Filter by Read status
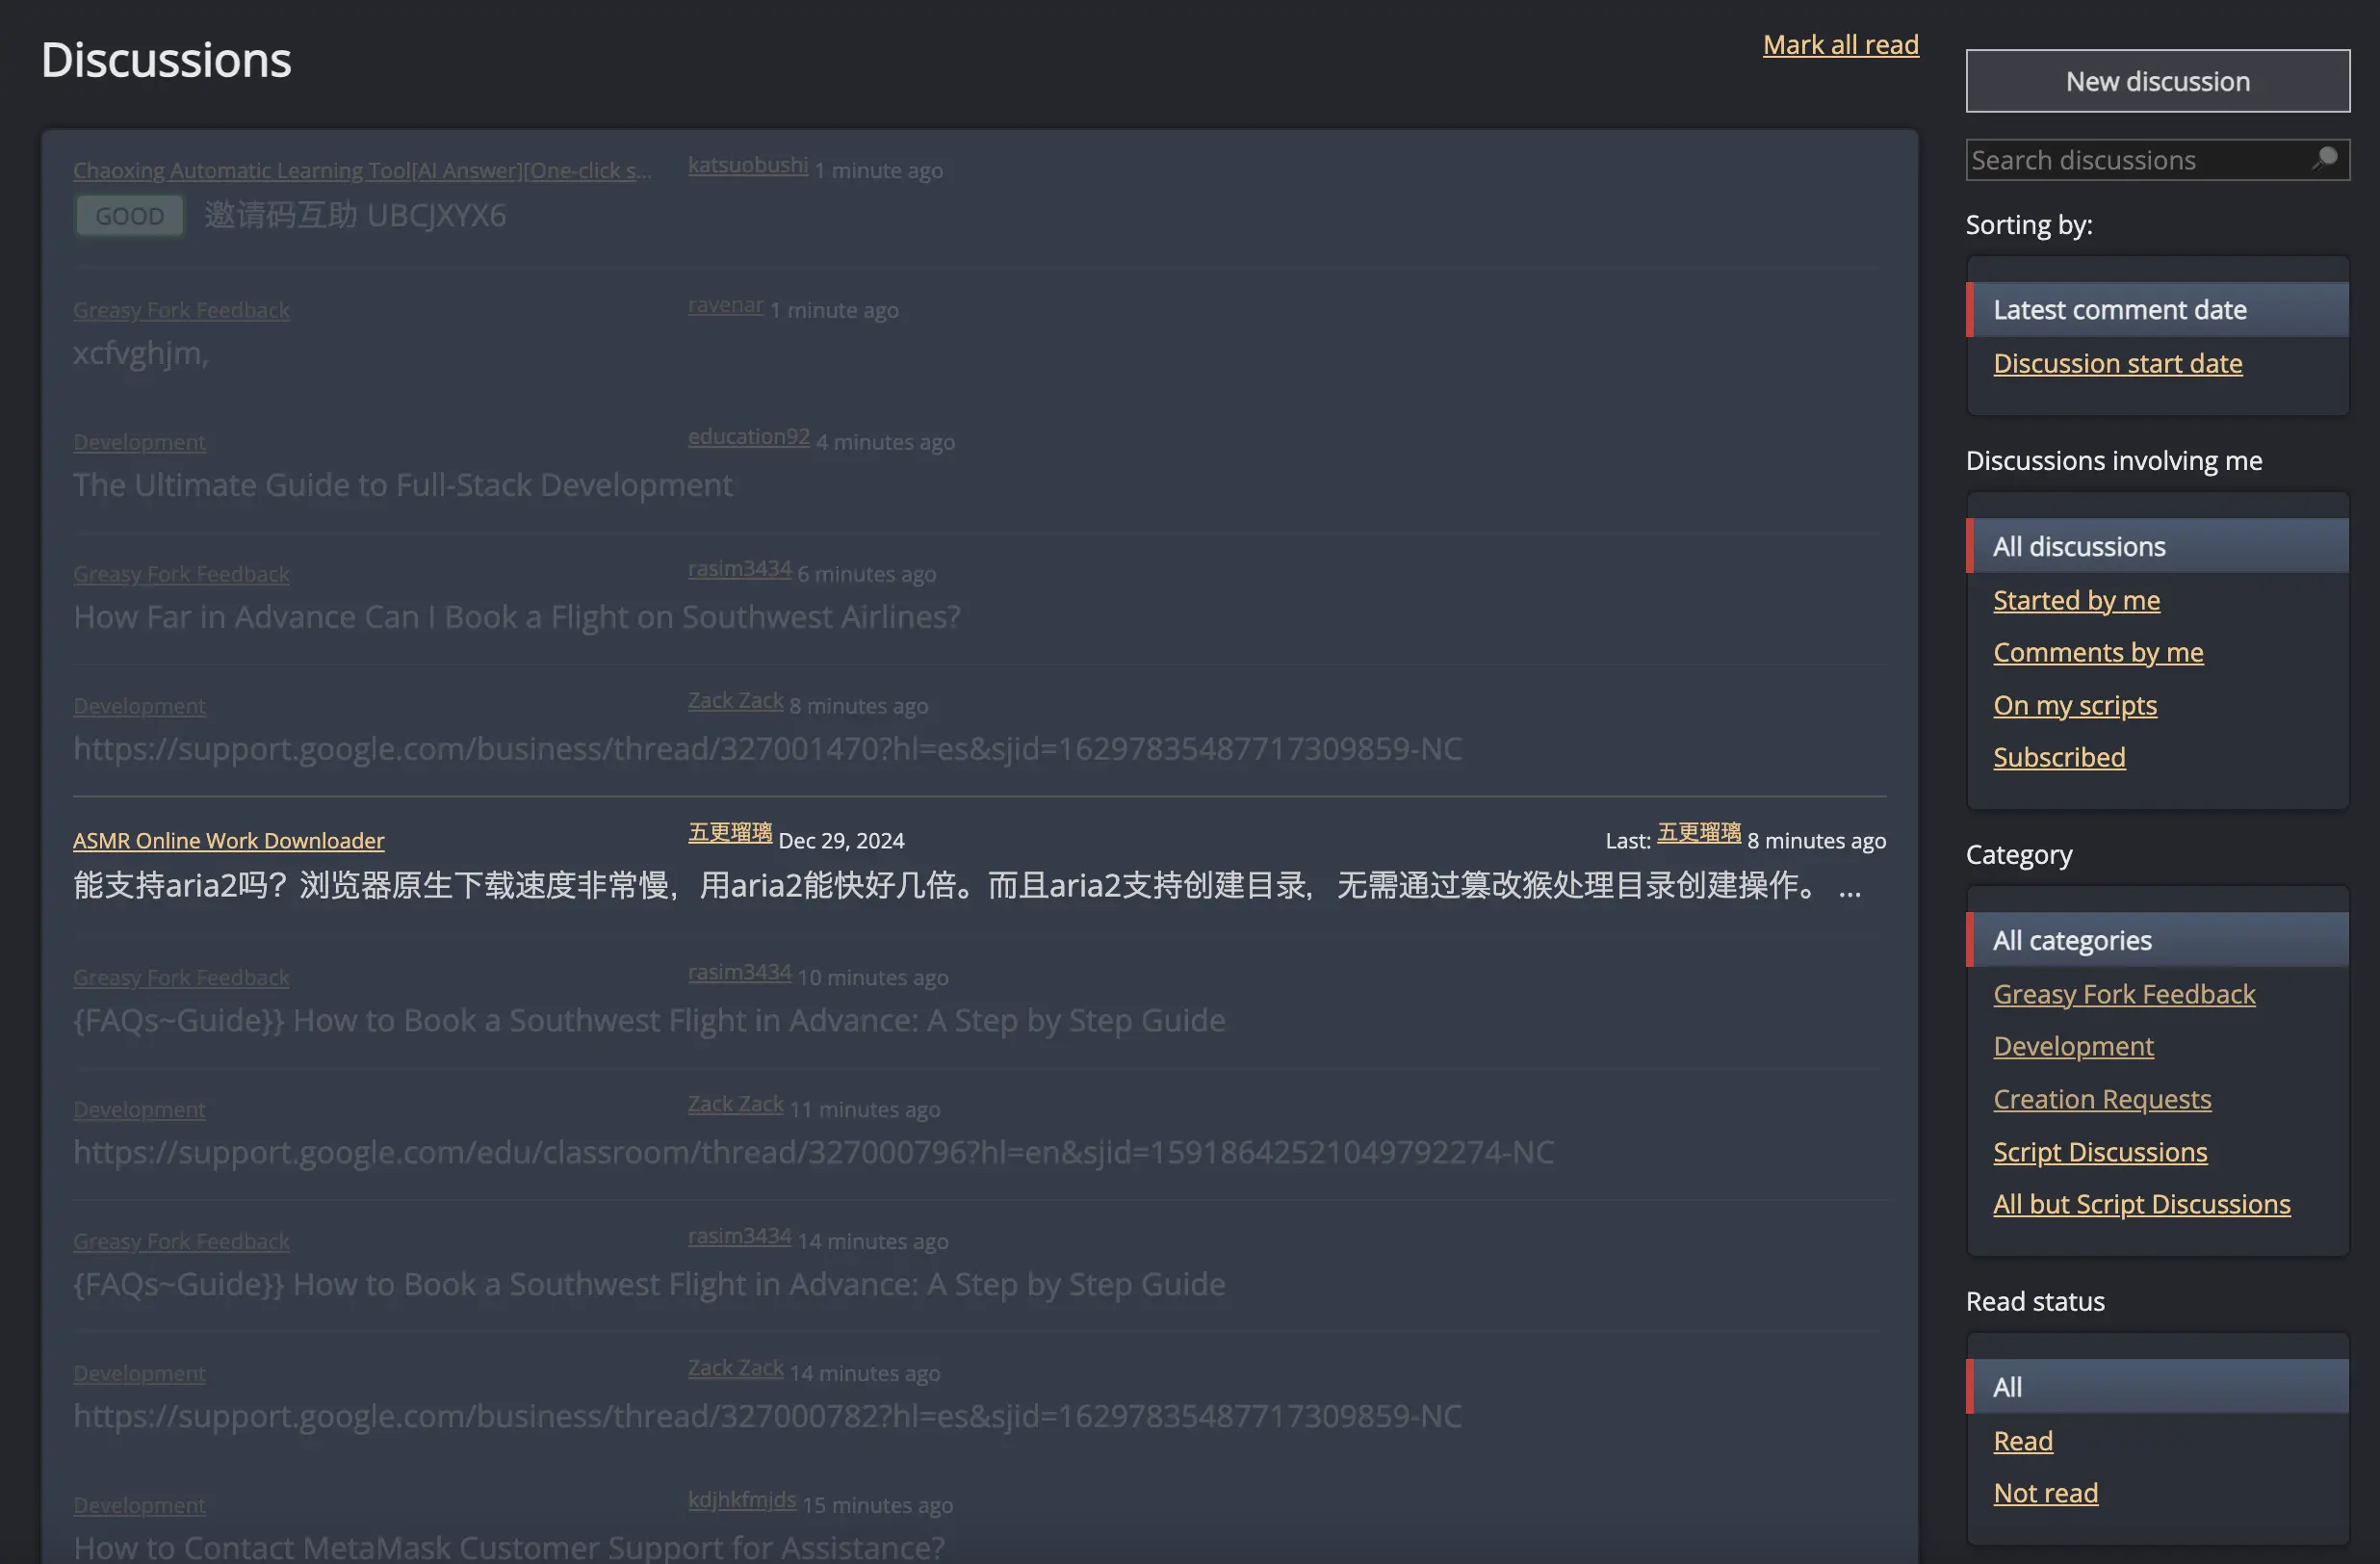The width and height of the screenshot is (2380, 1564). (x=2022, y=1441)
